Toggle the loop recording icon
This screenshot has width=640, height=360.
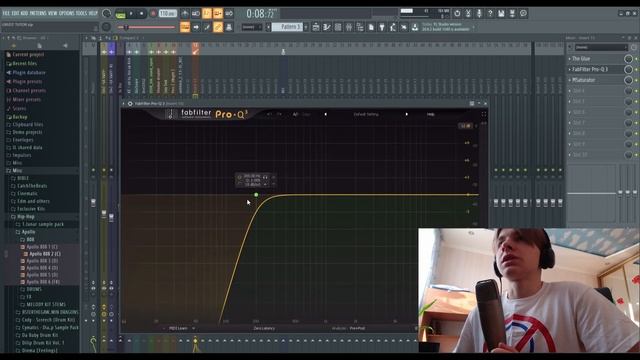[x=229, y=13]
